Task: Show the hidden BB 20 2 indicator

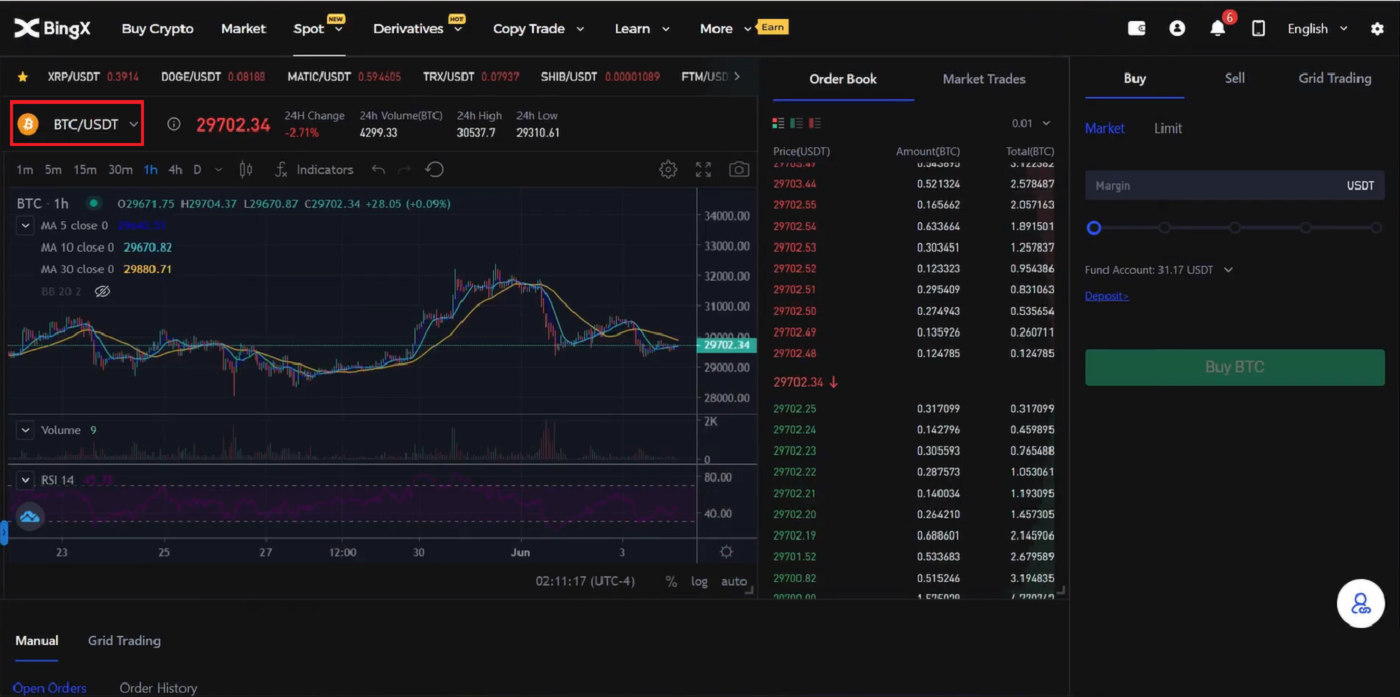Action: (x=102, y=292)
